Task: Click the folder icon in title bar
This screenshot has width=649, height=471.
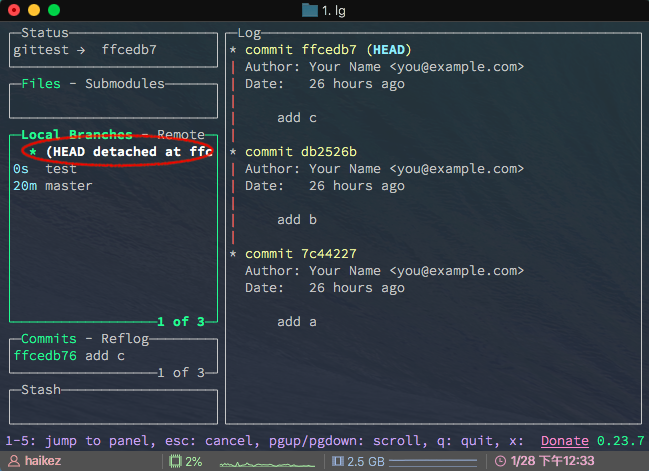Action: click(310, 11)
